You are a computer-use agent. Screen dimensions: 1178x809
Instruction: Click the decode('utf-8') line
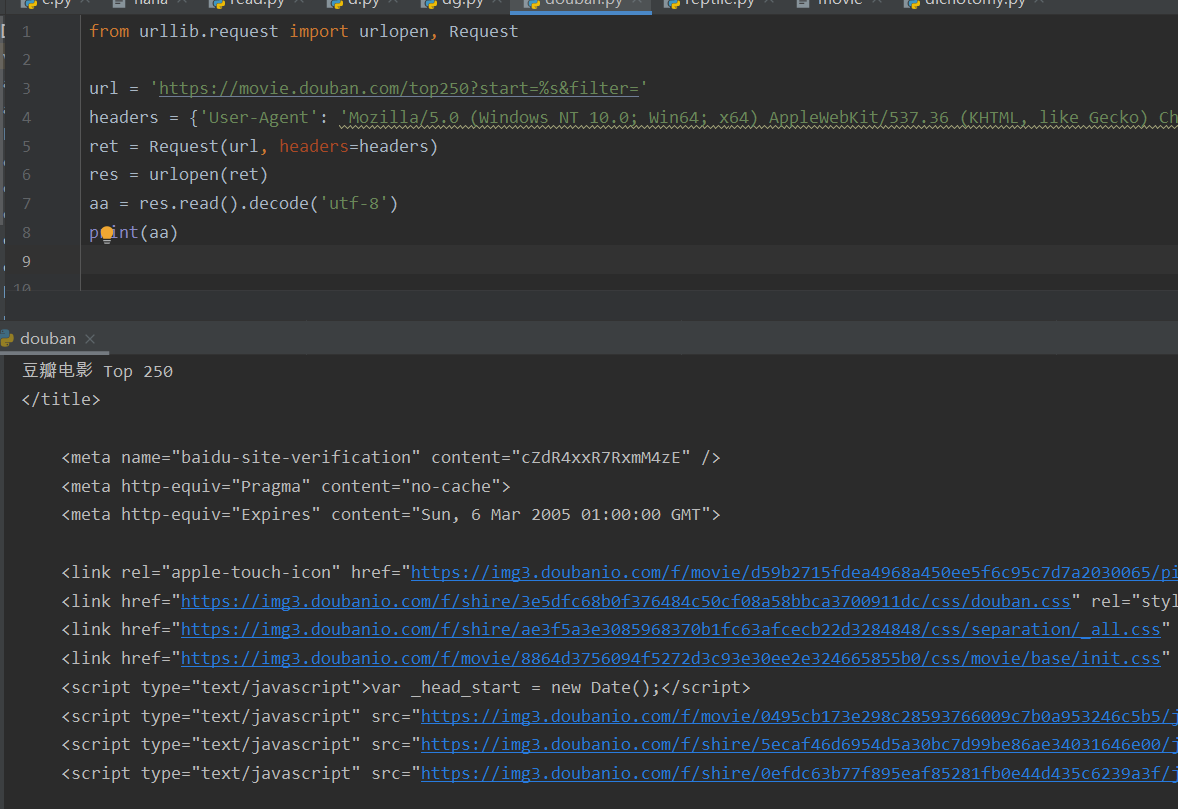(x=243, y=204)
